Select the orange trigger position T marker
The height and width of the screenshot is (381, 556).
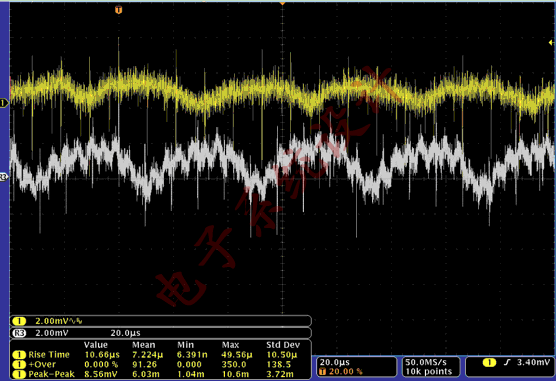pyautogui.click(x=118, y=10)
